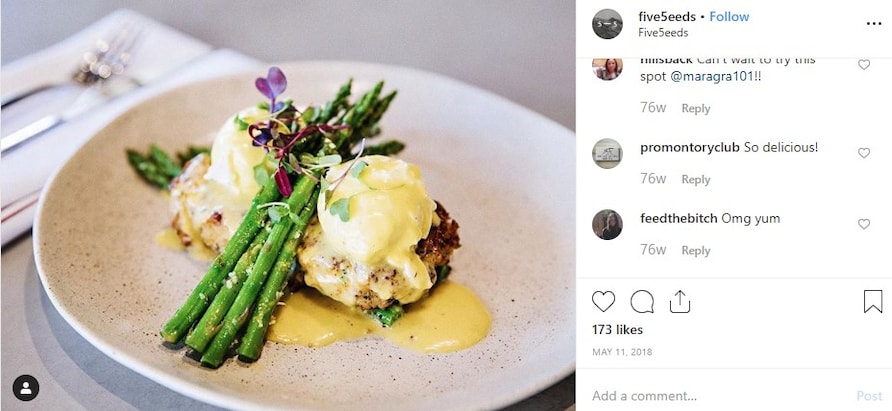The width and height of the screenshot is (892, 411).
Task: Save the post with the bookmark icon
Action: [x=873, y=302]
